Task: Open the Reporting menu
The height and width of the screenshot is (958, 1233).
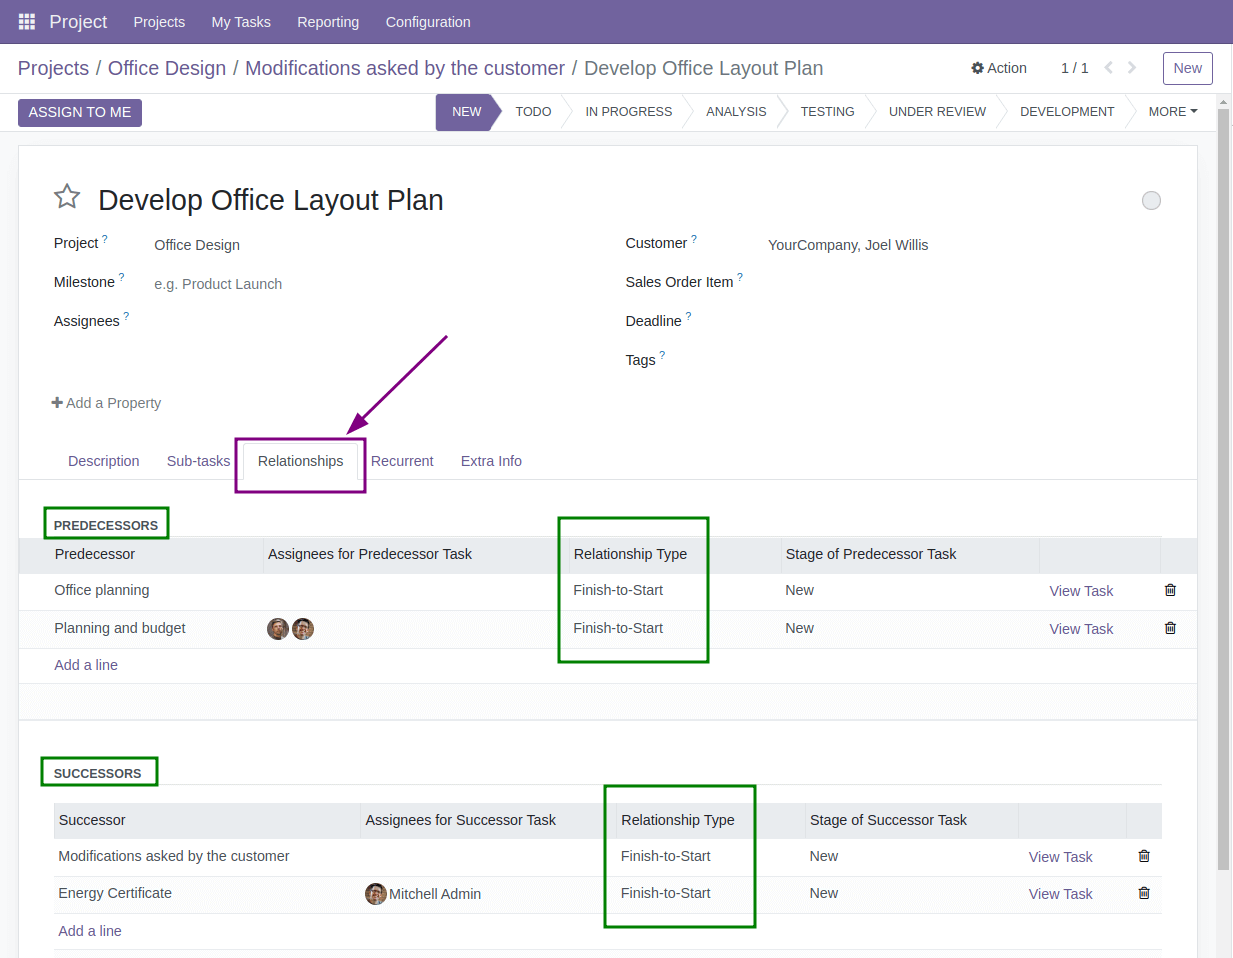Action: point(328,21)
